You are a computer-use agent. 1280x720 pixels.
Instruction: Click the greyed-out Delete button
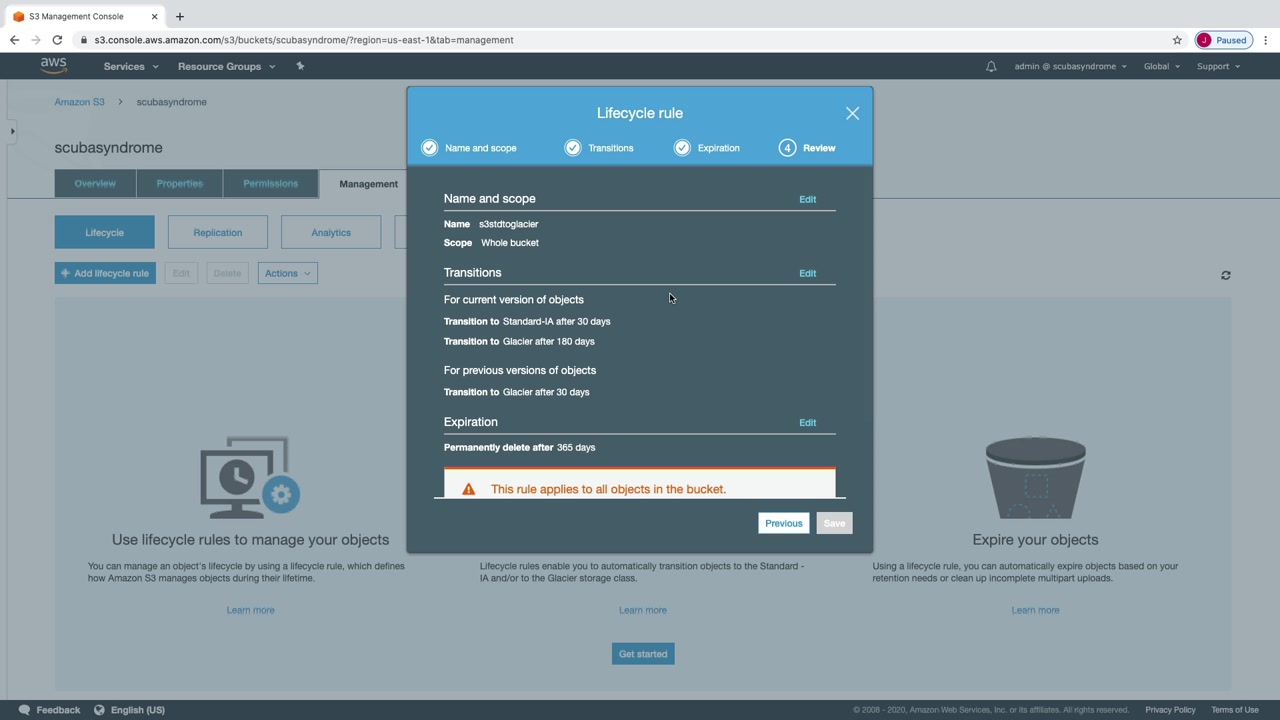click(x=227, y=273)
